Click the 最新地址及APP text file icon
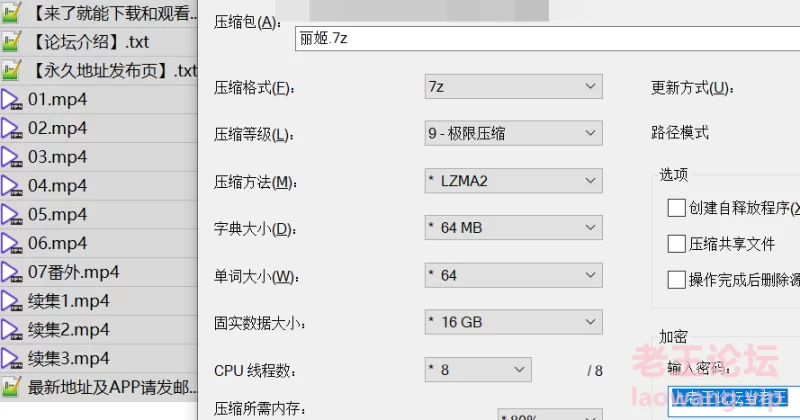Image resolution: width=800 pixels, height=420 pixels. [11, 387]
